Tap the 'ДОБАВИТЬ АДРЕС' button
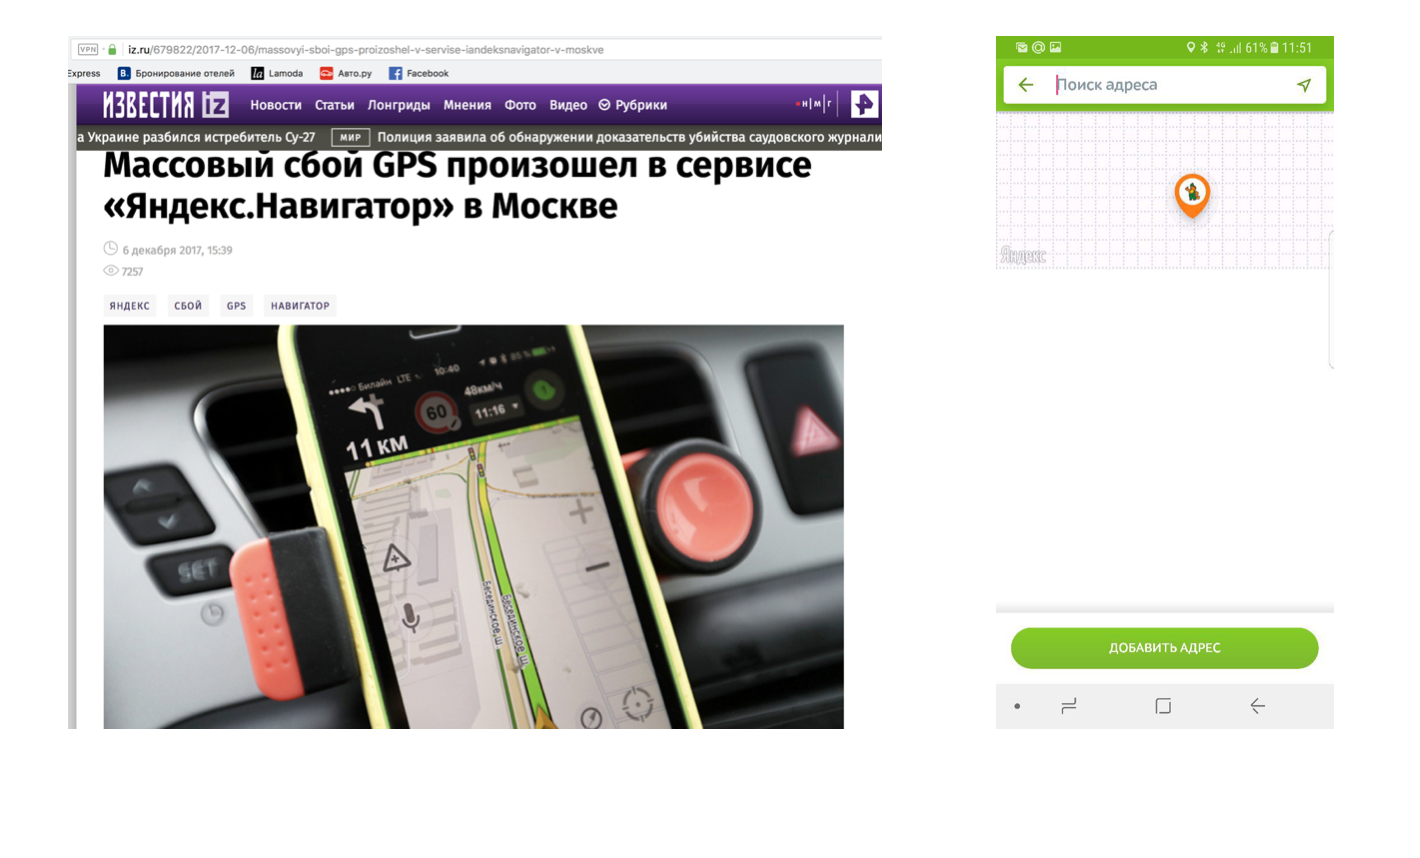This screenshot has width=1420, height=858. tap(1164, 648)
